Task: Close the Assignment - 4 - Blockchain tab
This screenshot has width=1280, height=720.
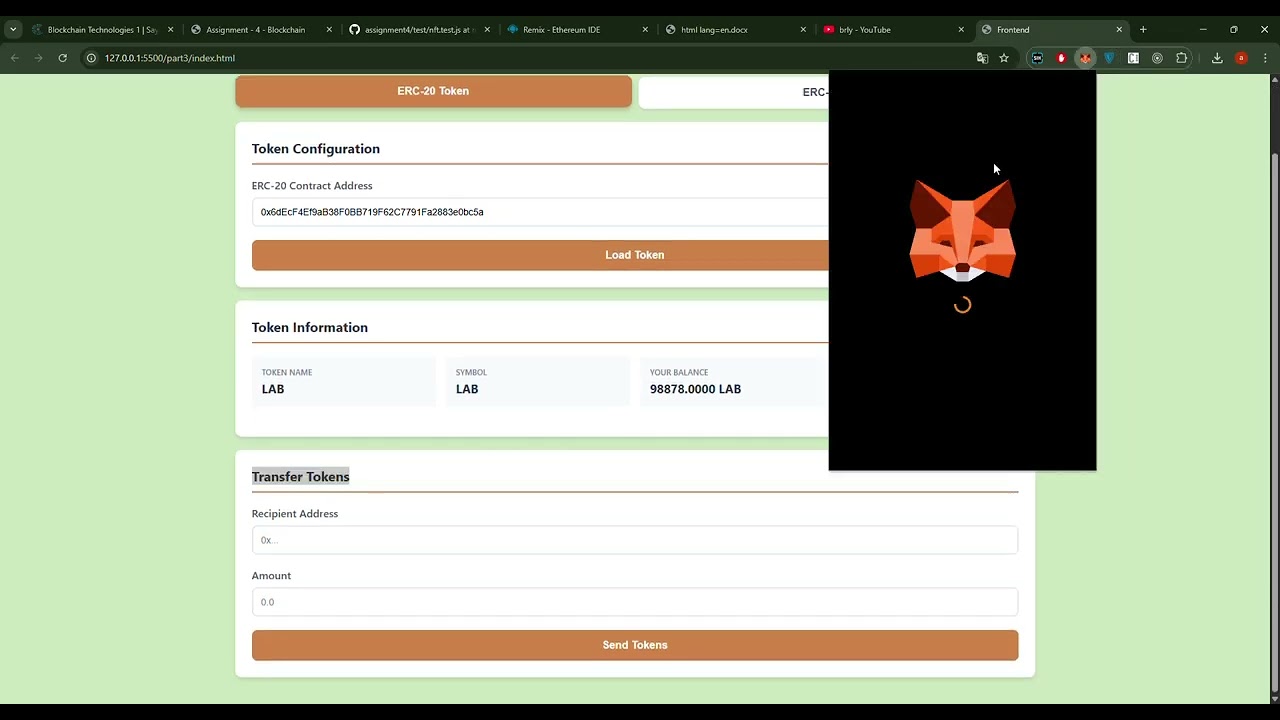Action: tap(329, 29)
